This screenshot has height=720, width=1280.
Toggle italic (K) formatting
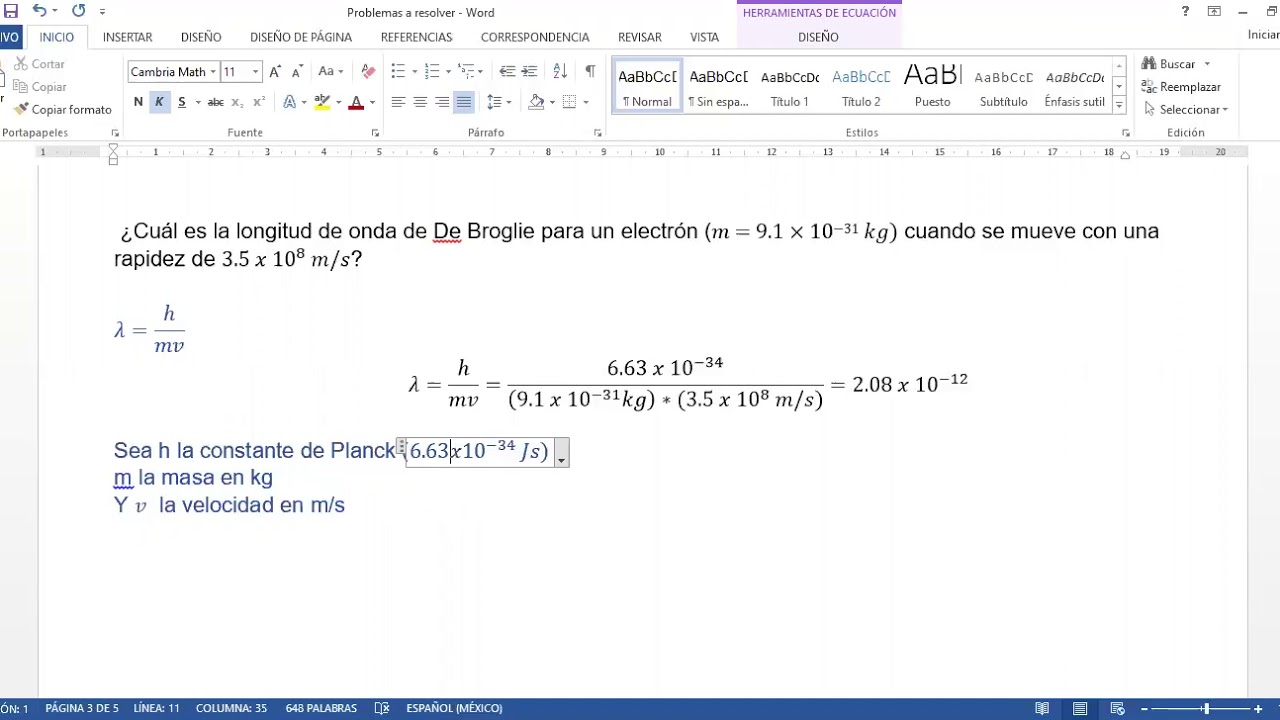[159, 102]
